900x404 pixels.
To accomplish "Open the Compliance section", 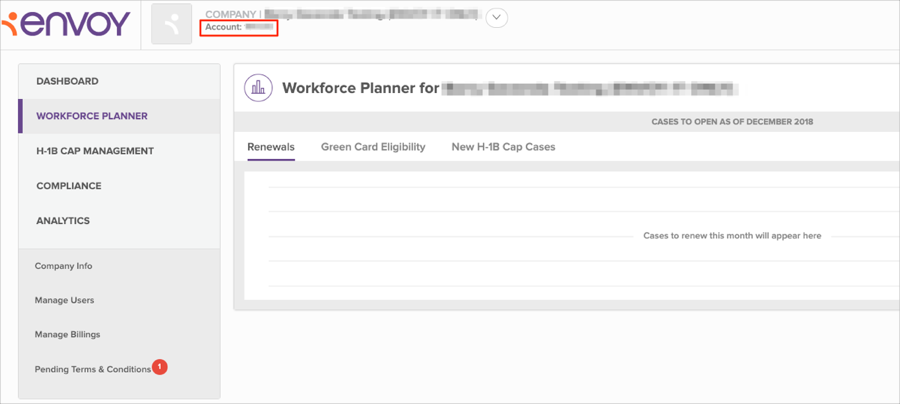I will coord(68,186).
